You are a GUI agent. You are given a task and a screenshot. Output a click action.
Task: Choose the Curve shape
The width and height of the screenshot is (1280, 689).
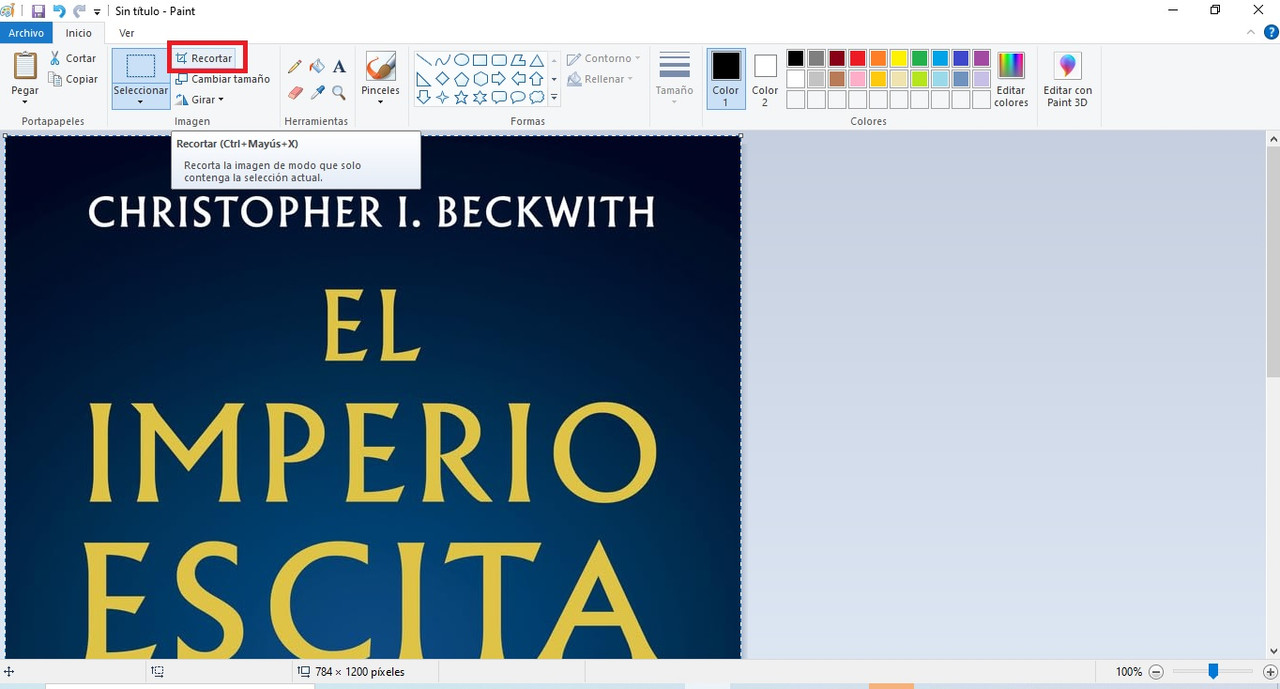tap(442, 60)
